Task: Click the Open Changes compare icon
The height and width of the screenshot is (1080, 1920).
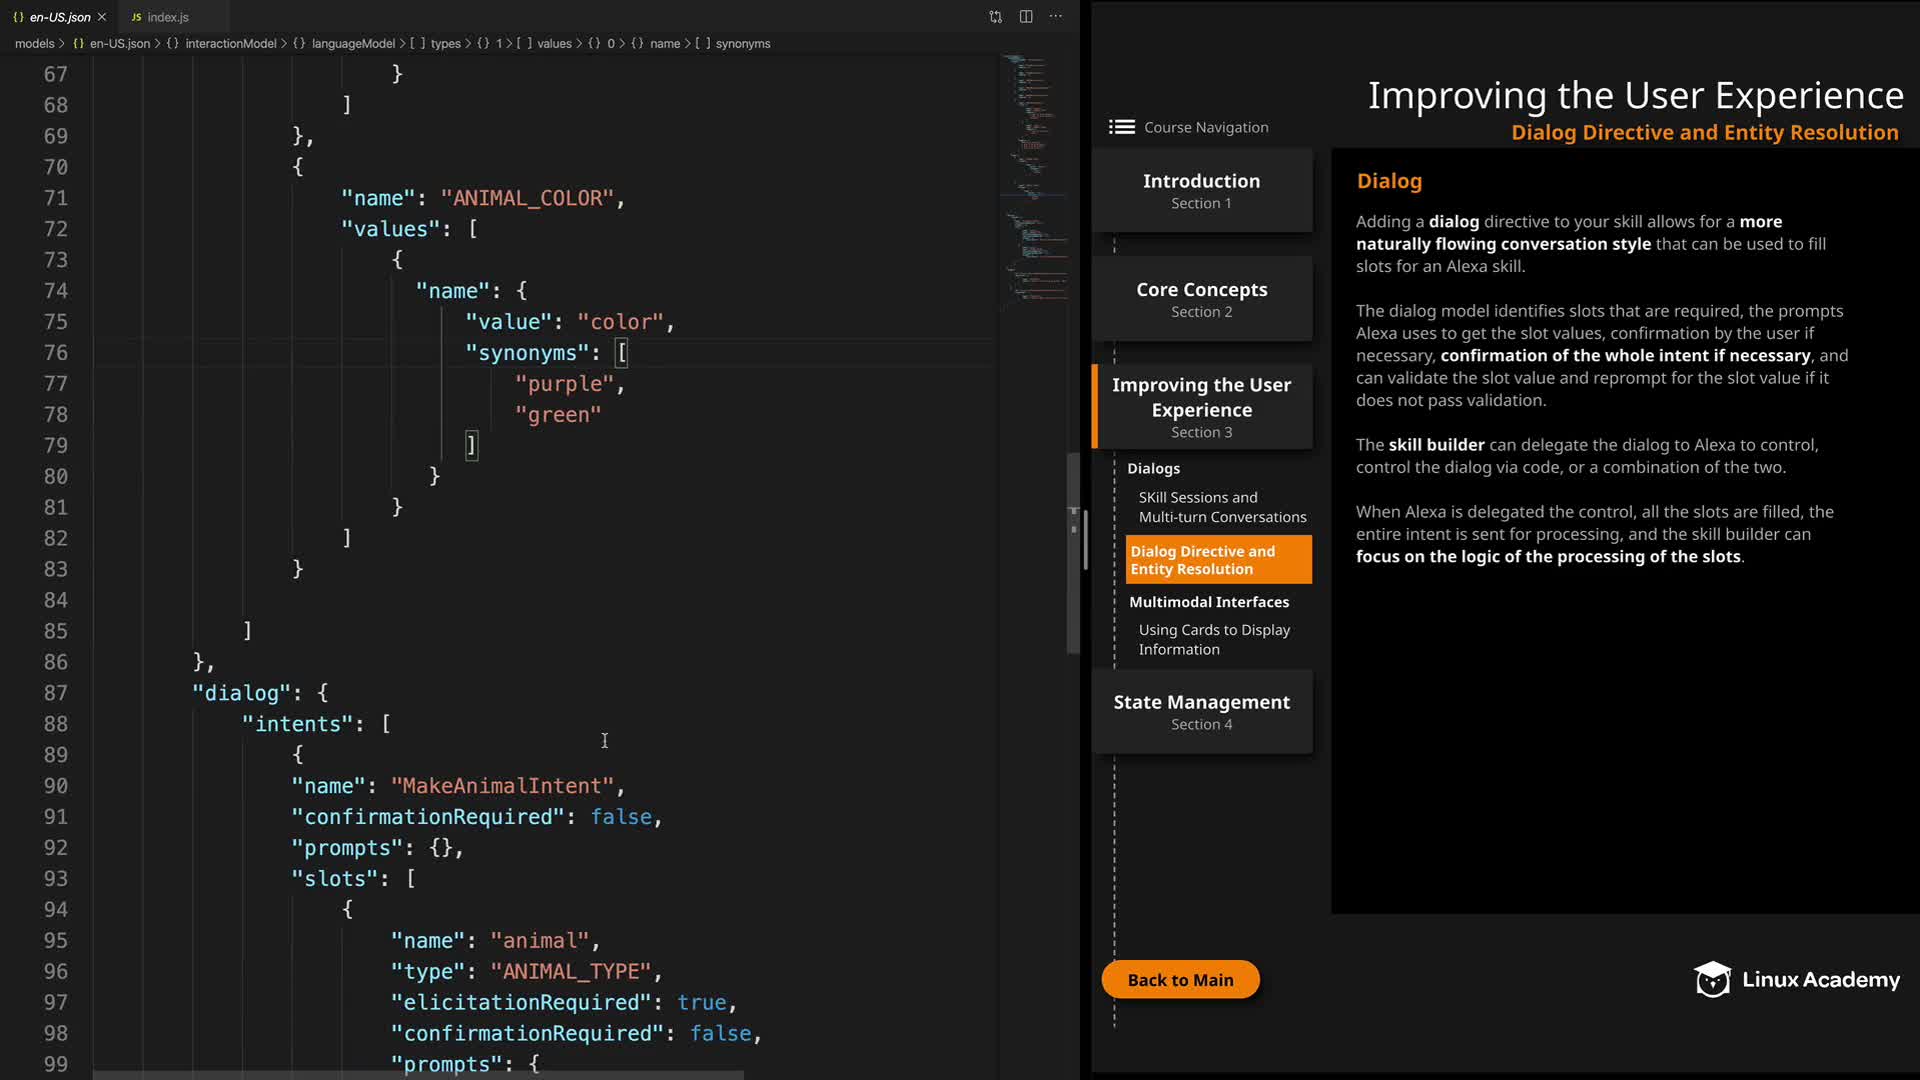Action: [995, 17]
